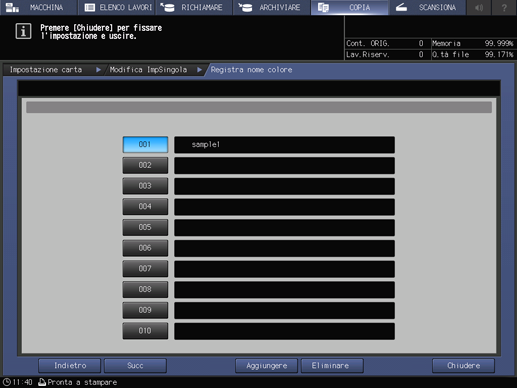The width and height of the screenshot is (517, 388).
Task: Select the COPIA tab
Action: [x=349, y=7]
